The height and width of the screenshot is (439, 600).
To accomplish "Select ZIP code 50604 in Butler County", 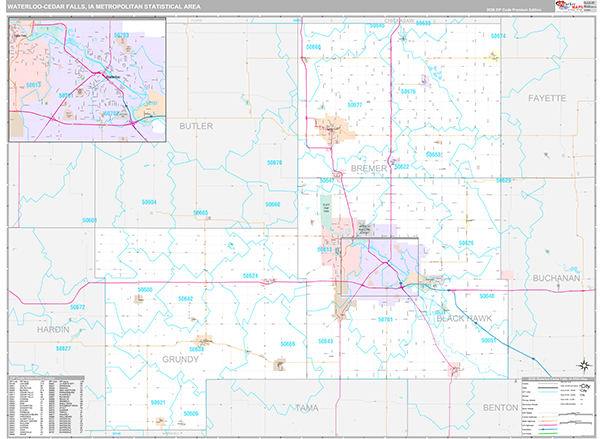I will tap(149, 203).
